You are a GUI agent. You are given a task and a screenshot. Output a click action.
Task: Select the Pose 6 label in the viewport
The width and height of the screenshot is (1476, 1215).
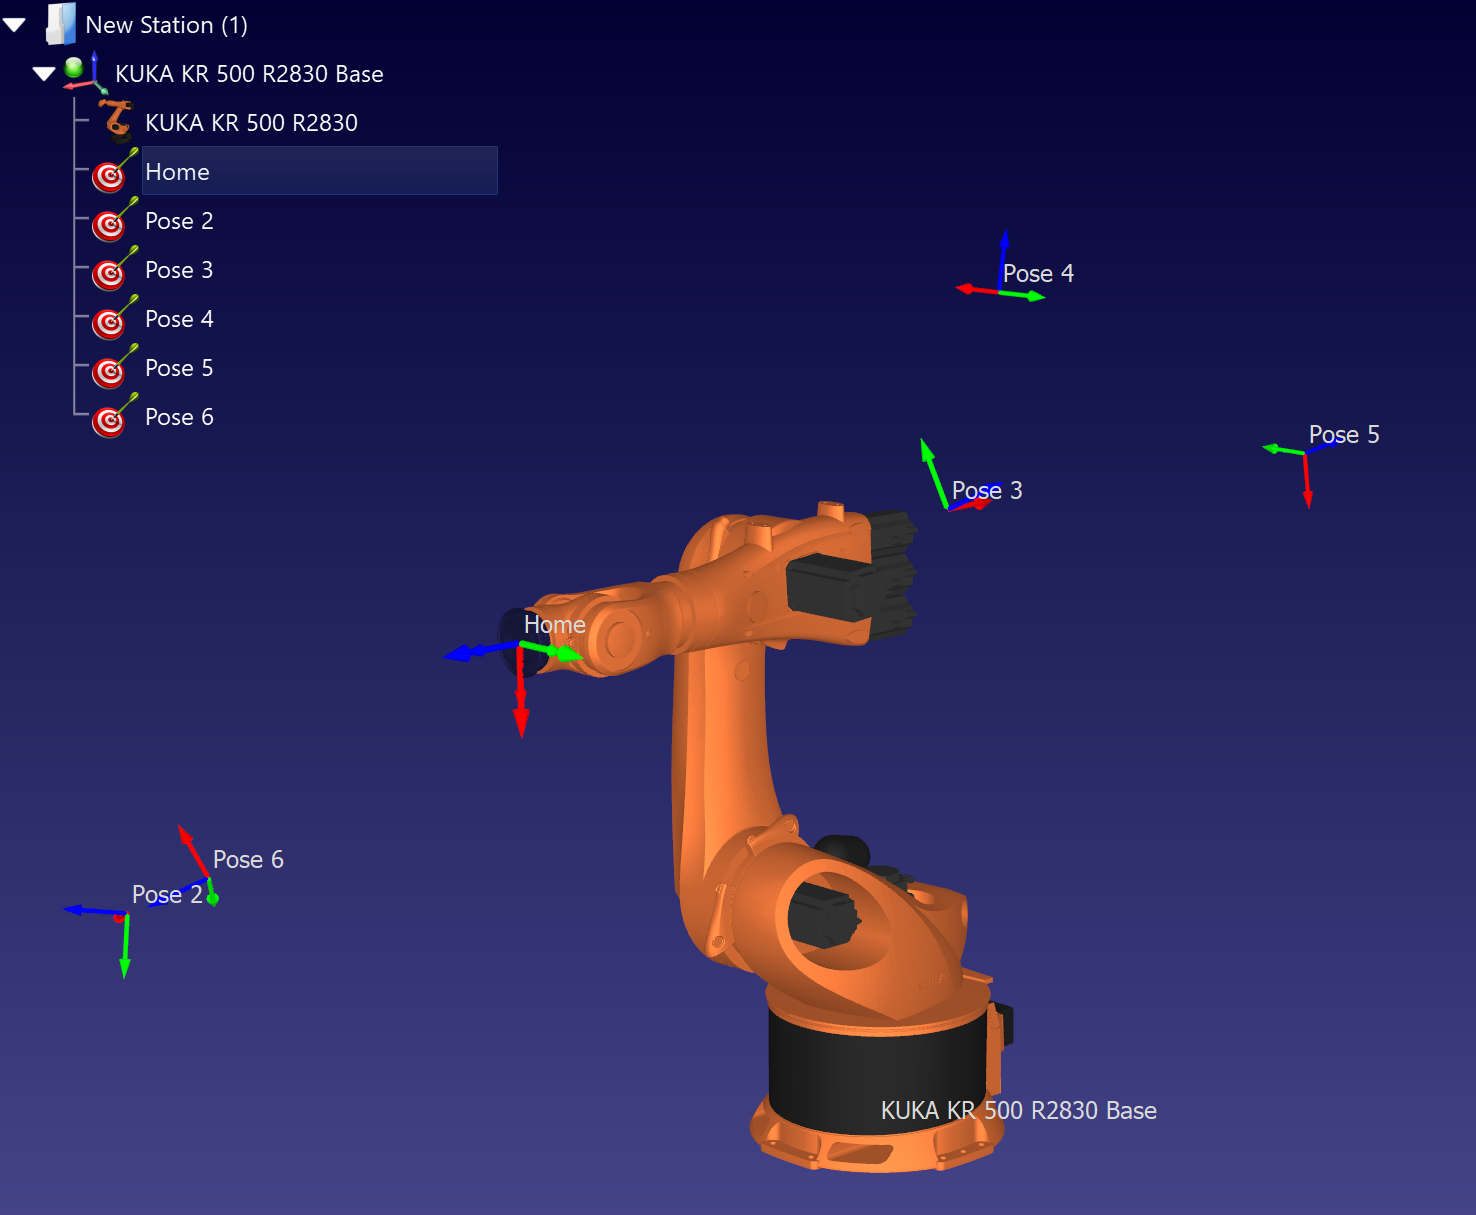248,858
